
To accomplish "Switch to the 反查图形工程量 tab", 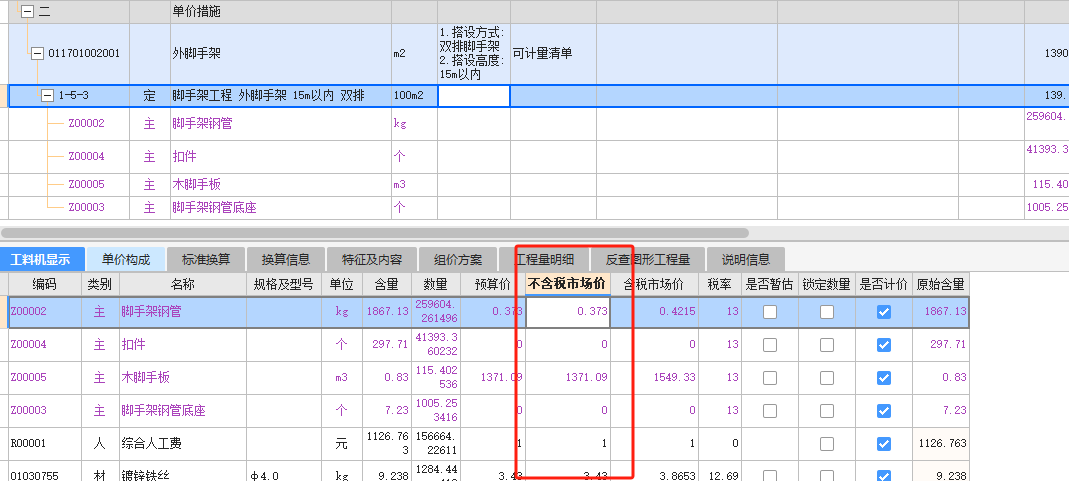I will [x=647, y=260].
